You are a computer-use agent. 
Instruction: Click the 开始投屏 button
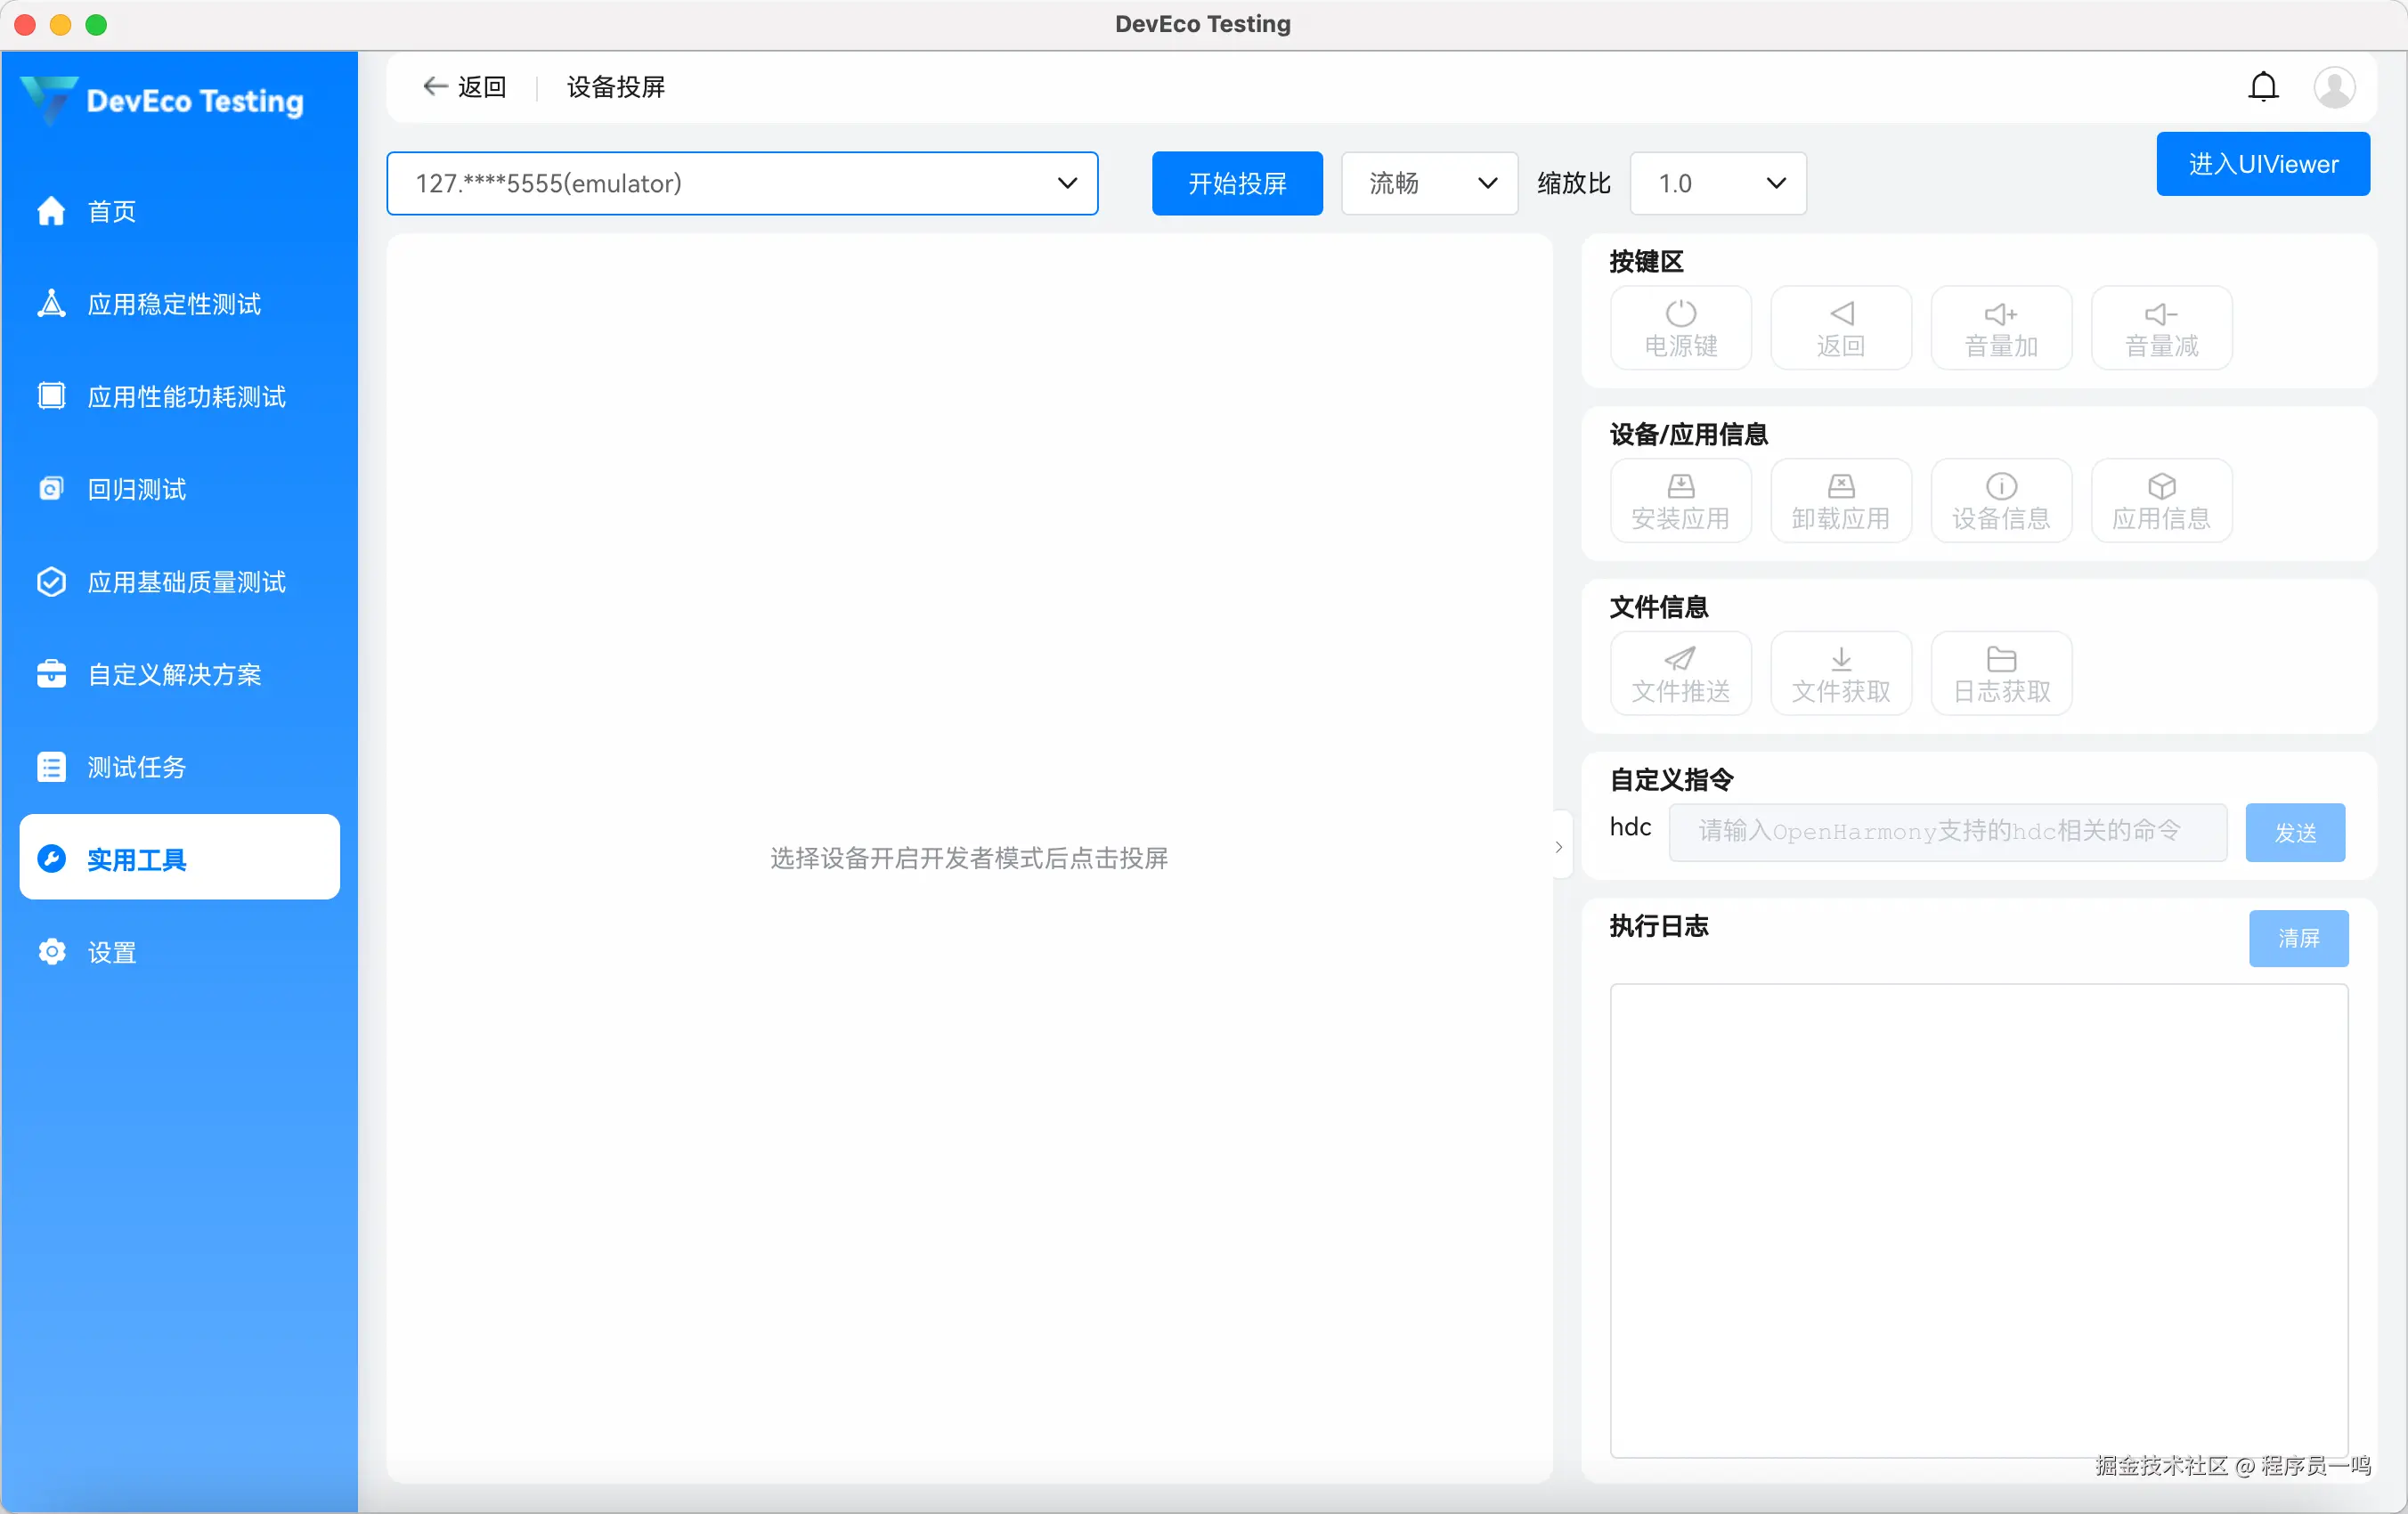pyautogui.click(x=1236, y=183)
